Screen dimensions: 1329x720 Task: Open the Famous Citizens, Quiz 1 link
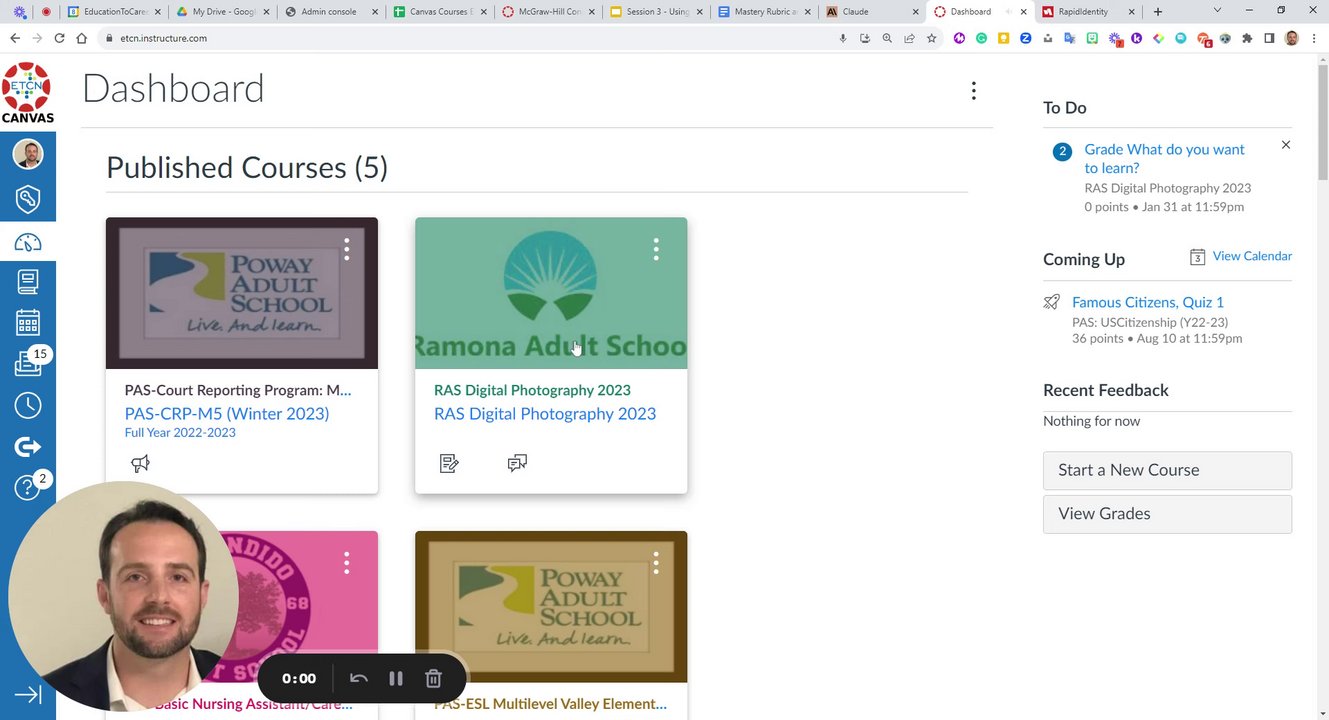pos(1148,302)
